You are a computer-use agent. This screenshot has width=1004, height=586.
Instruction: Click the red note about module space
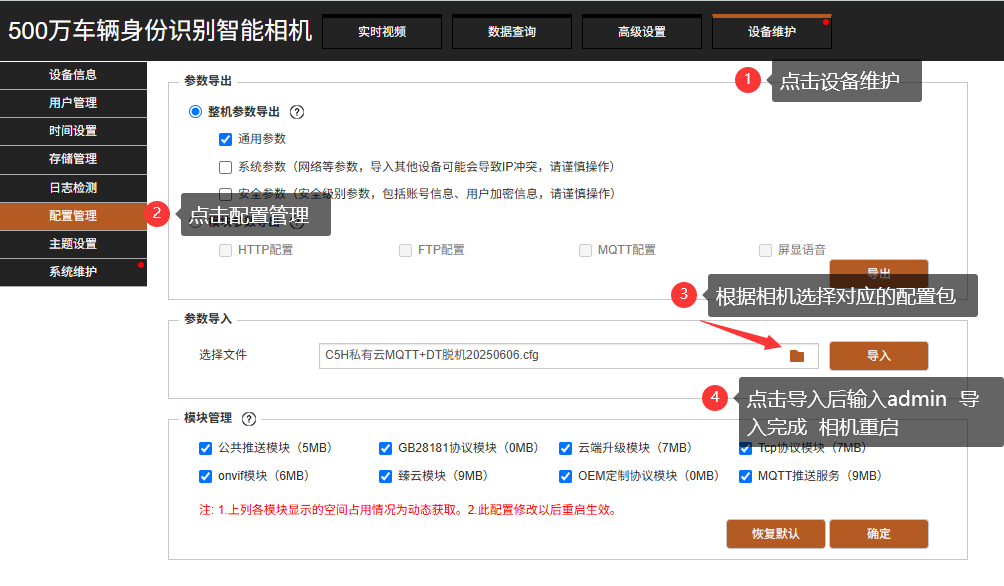tap(409, 510)
